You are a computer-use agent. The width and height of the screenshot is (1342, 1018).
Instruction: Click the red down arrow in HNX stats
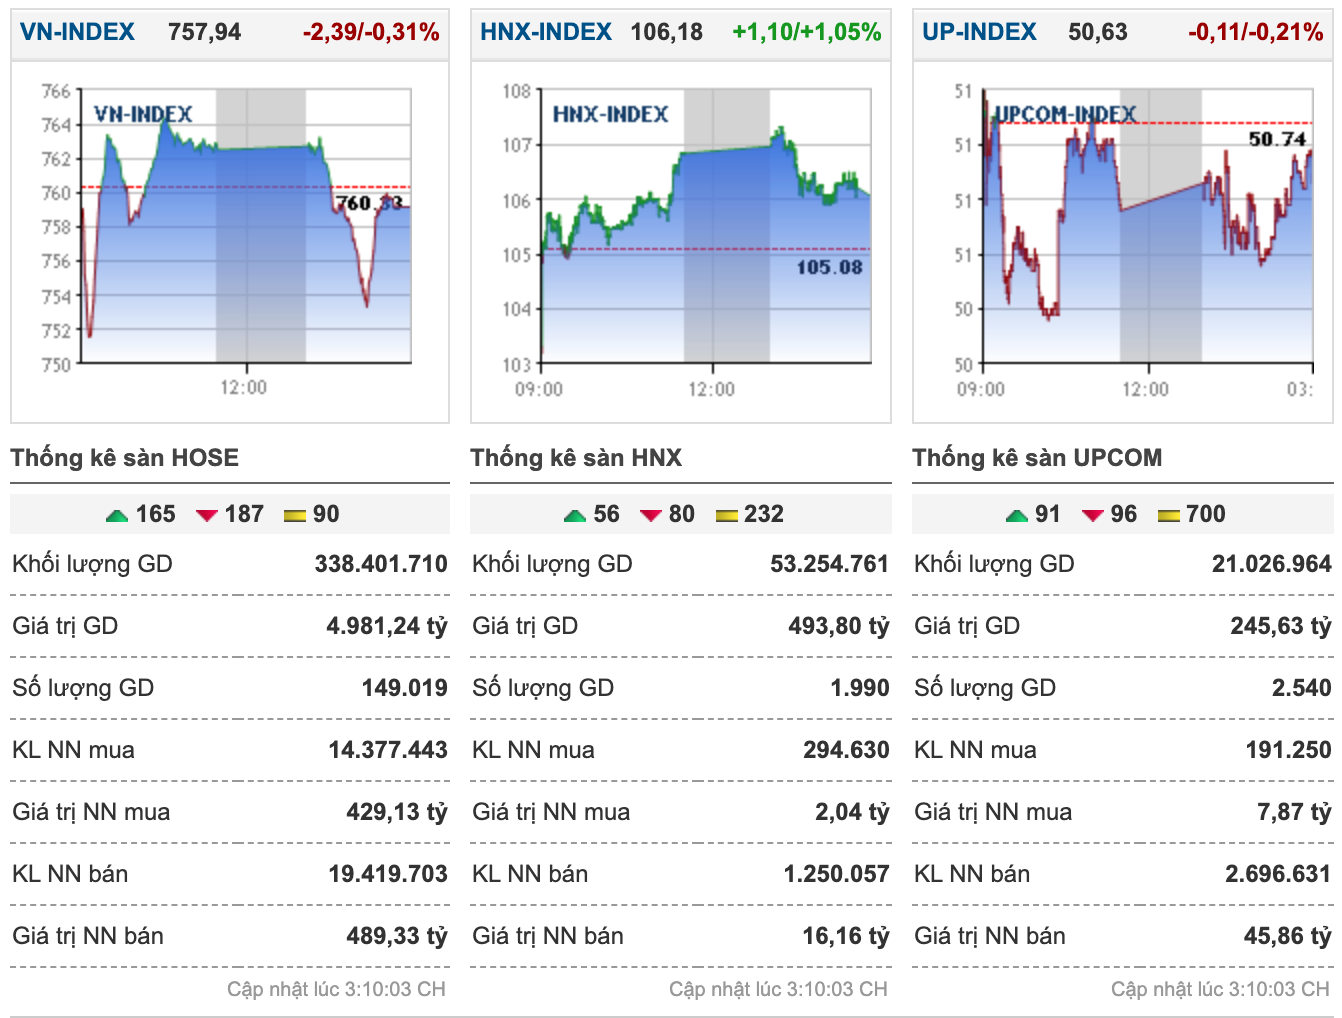pos(651,516)
